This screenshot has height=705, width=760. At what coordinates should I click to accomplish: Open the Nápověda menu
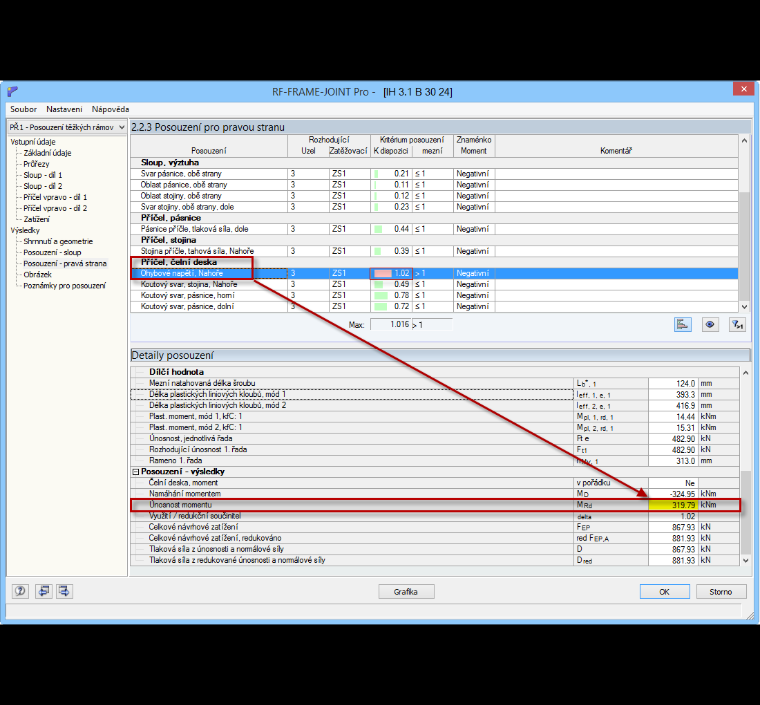[111, 109]
